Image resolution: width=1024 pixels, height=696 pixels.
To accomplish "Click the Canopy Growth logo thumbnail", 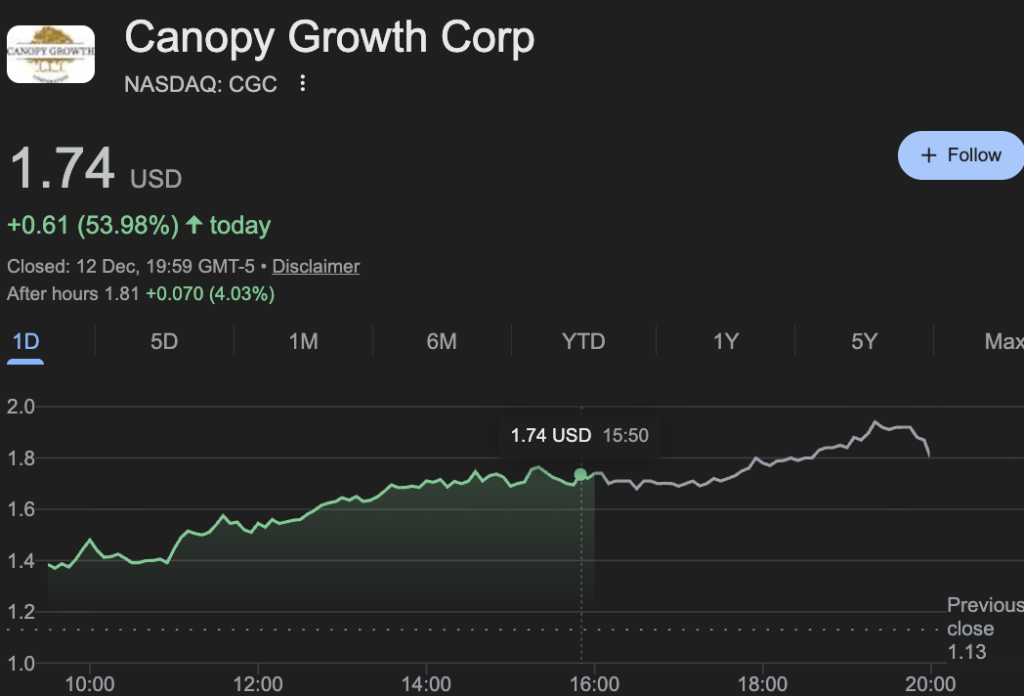I will point(50,54).
